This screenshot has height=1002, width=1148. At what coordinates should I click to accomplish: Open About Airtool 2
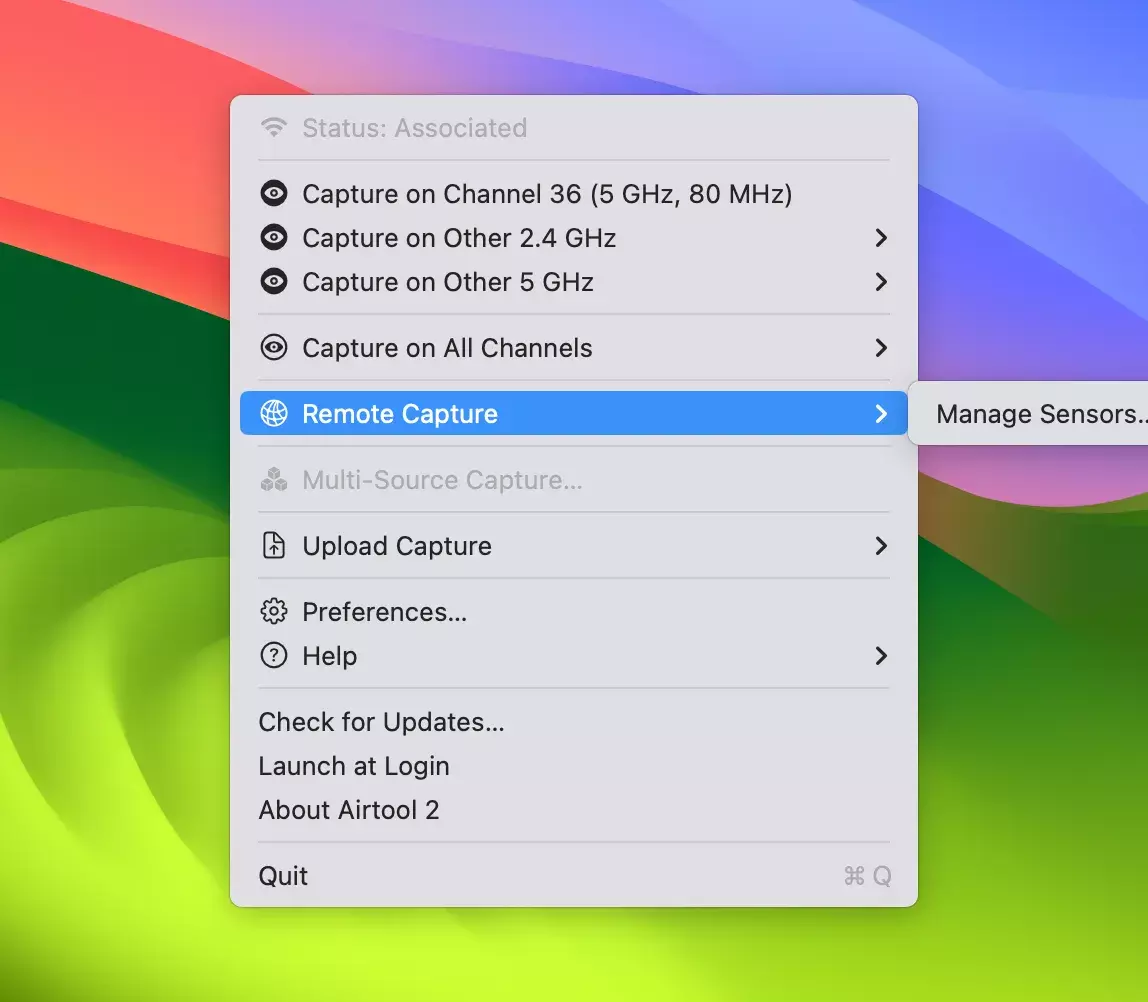tap(349, 810)
